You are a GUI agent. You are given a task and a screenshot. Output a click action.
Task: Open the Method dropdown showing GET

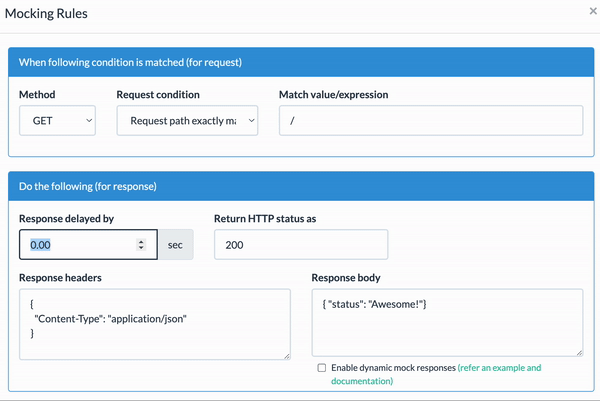tap(57, 121)
